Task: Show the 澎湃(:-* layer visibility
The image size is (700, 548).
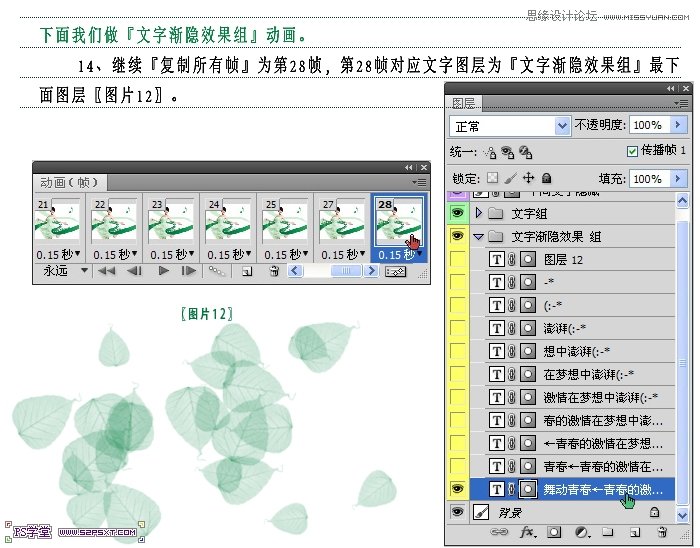Action: (457, 328)
